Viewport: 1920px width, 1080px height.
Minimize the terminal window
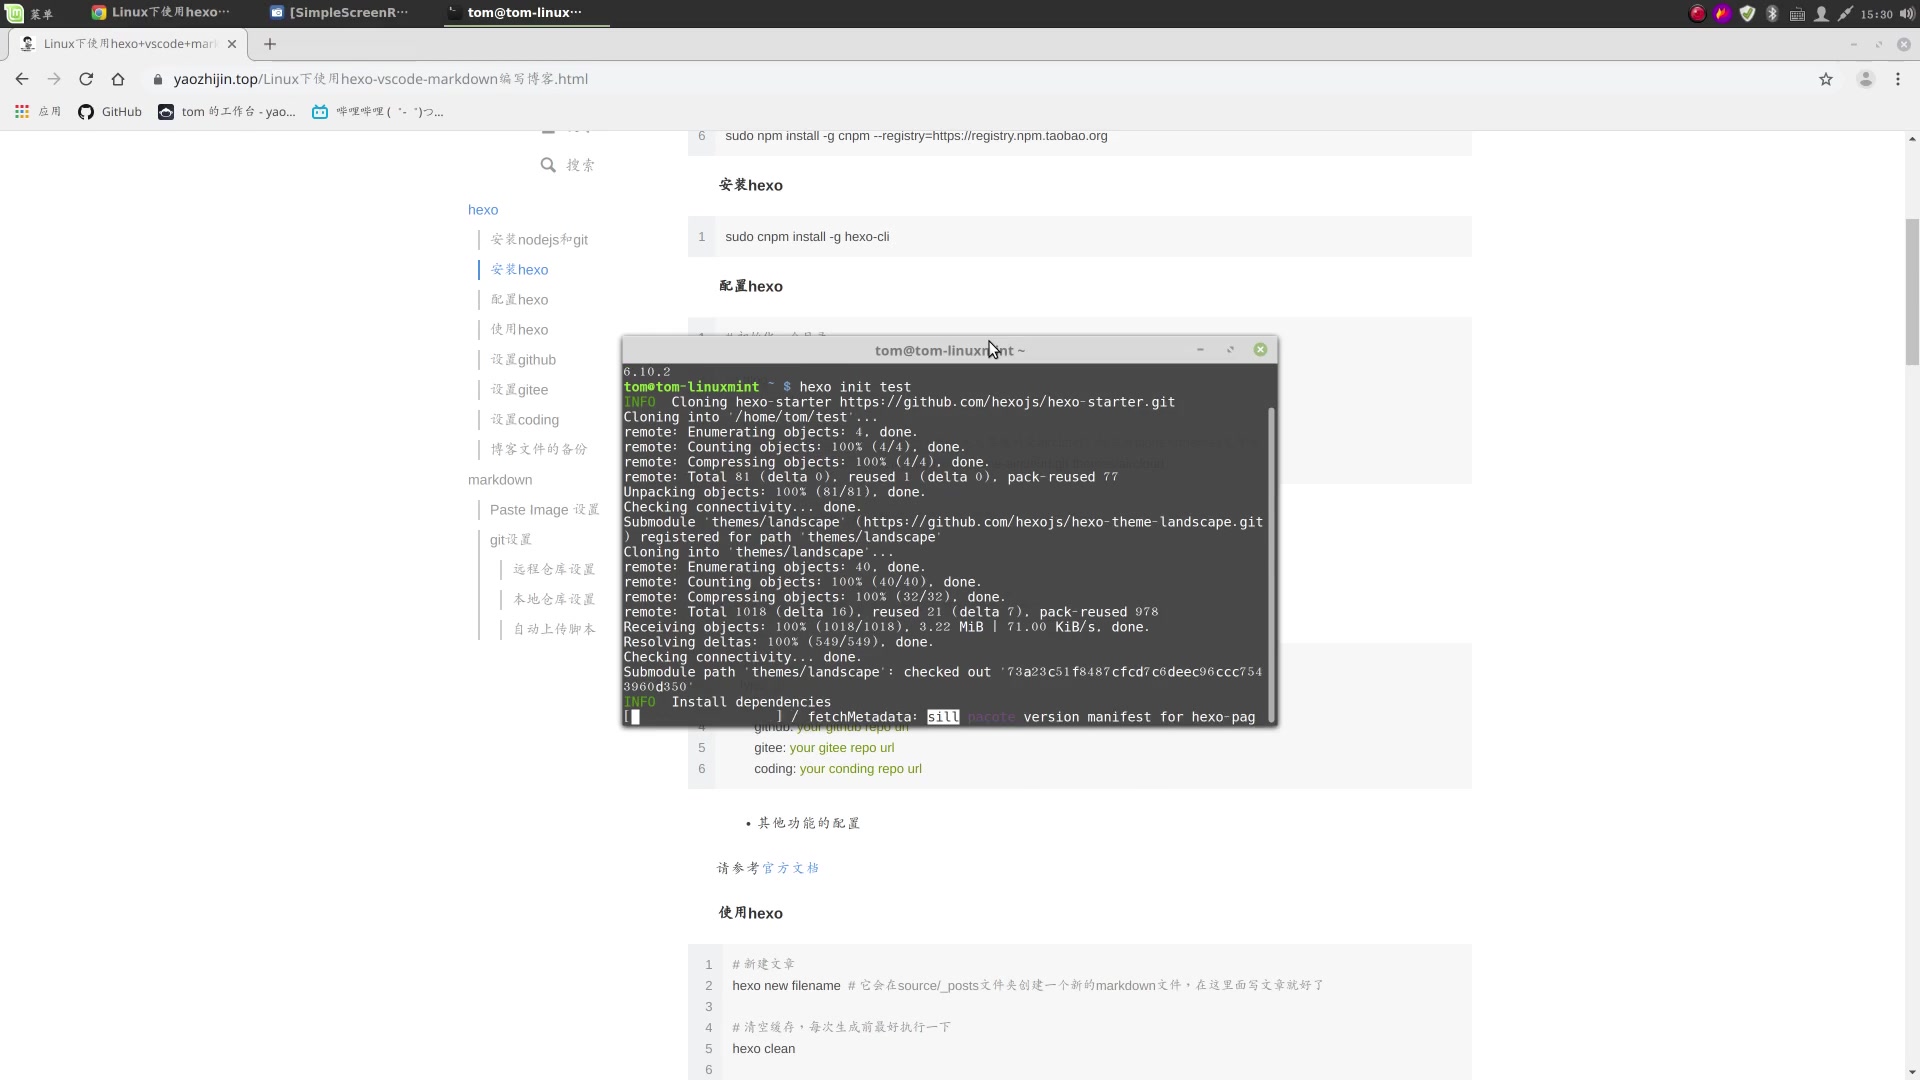pyautogui.click(x=1200, y=350)
